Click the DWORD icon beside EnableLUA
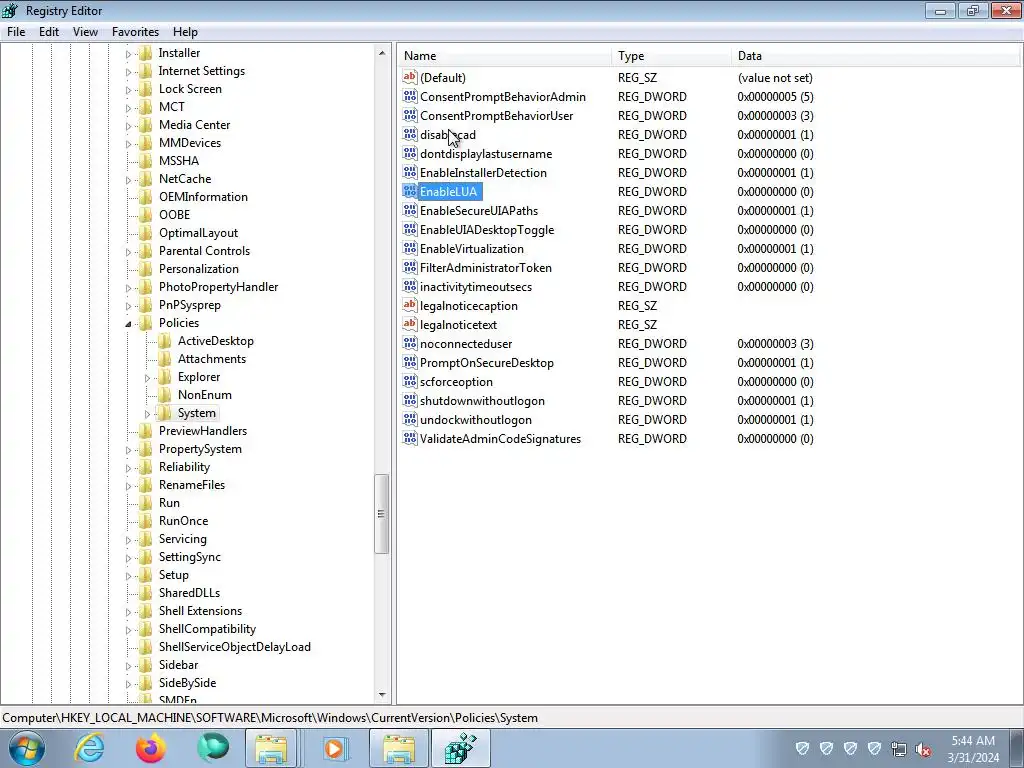1024x768 pixels. tap(409, 191)
